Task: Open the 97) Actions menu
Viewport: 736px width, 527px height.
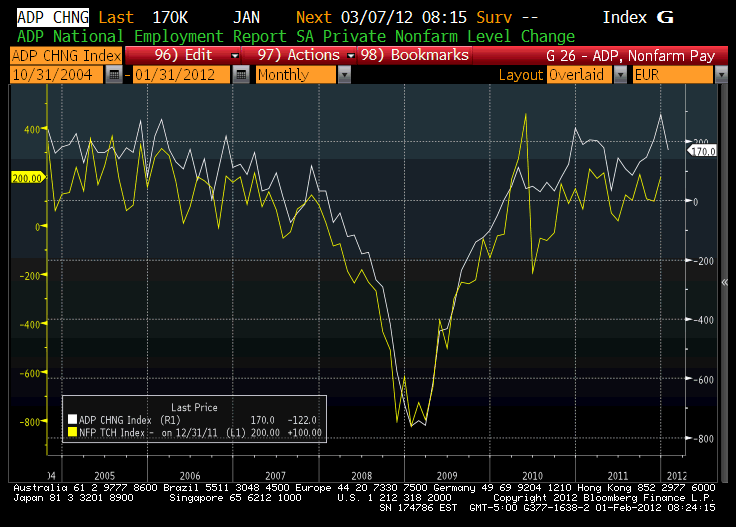Action: 299,55
